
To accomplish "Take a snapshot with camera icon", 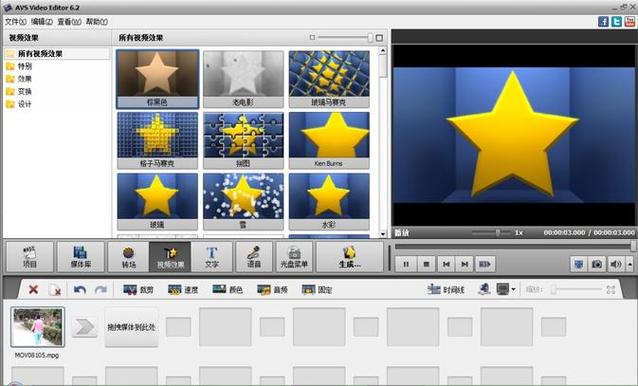I will pos(597,264).
